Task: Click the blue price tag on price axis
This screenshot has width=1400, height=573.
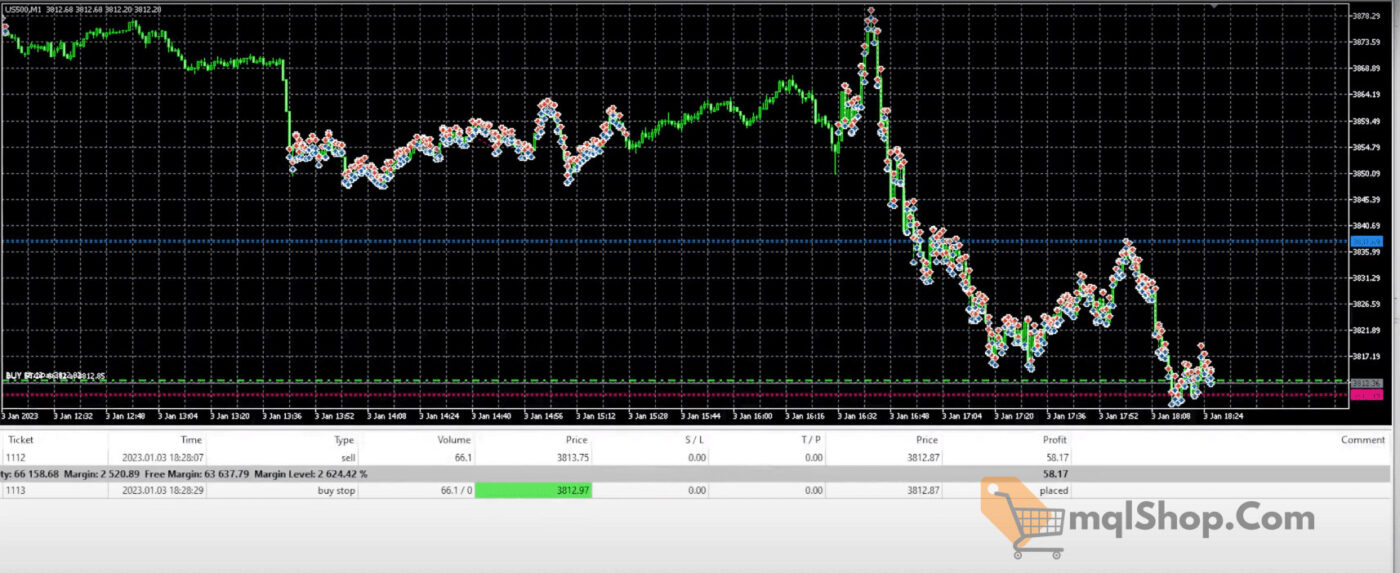Action: click(1366, 242)
